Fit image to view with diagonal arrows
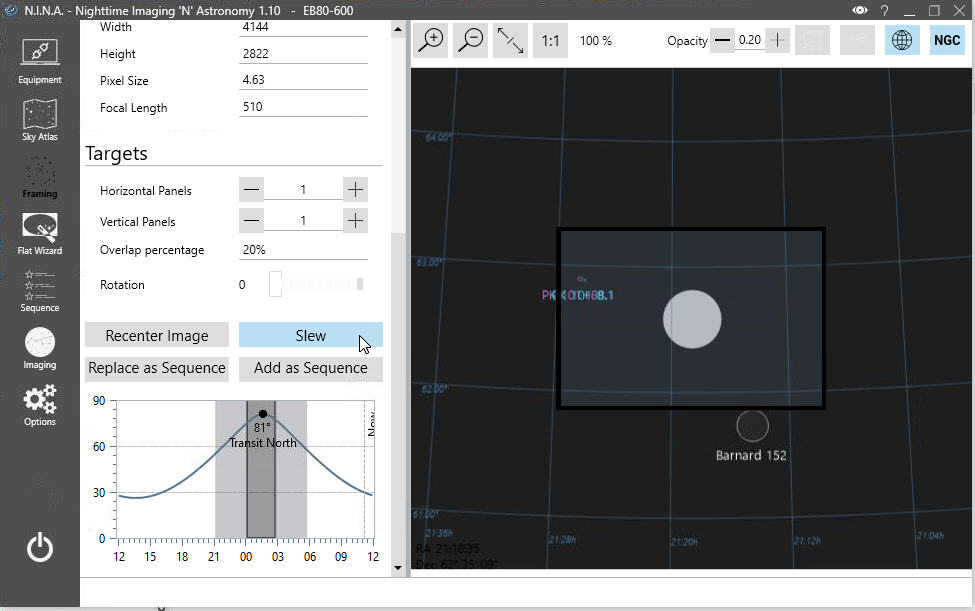This screenshot has height=611, width=975. 510,41
